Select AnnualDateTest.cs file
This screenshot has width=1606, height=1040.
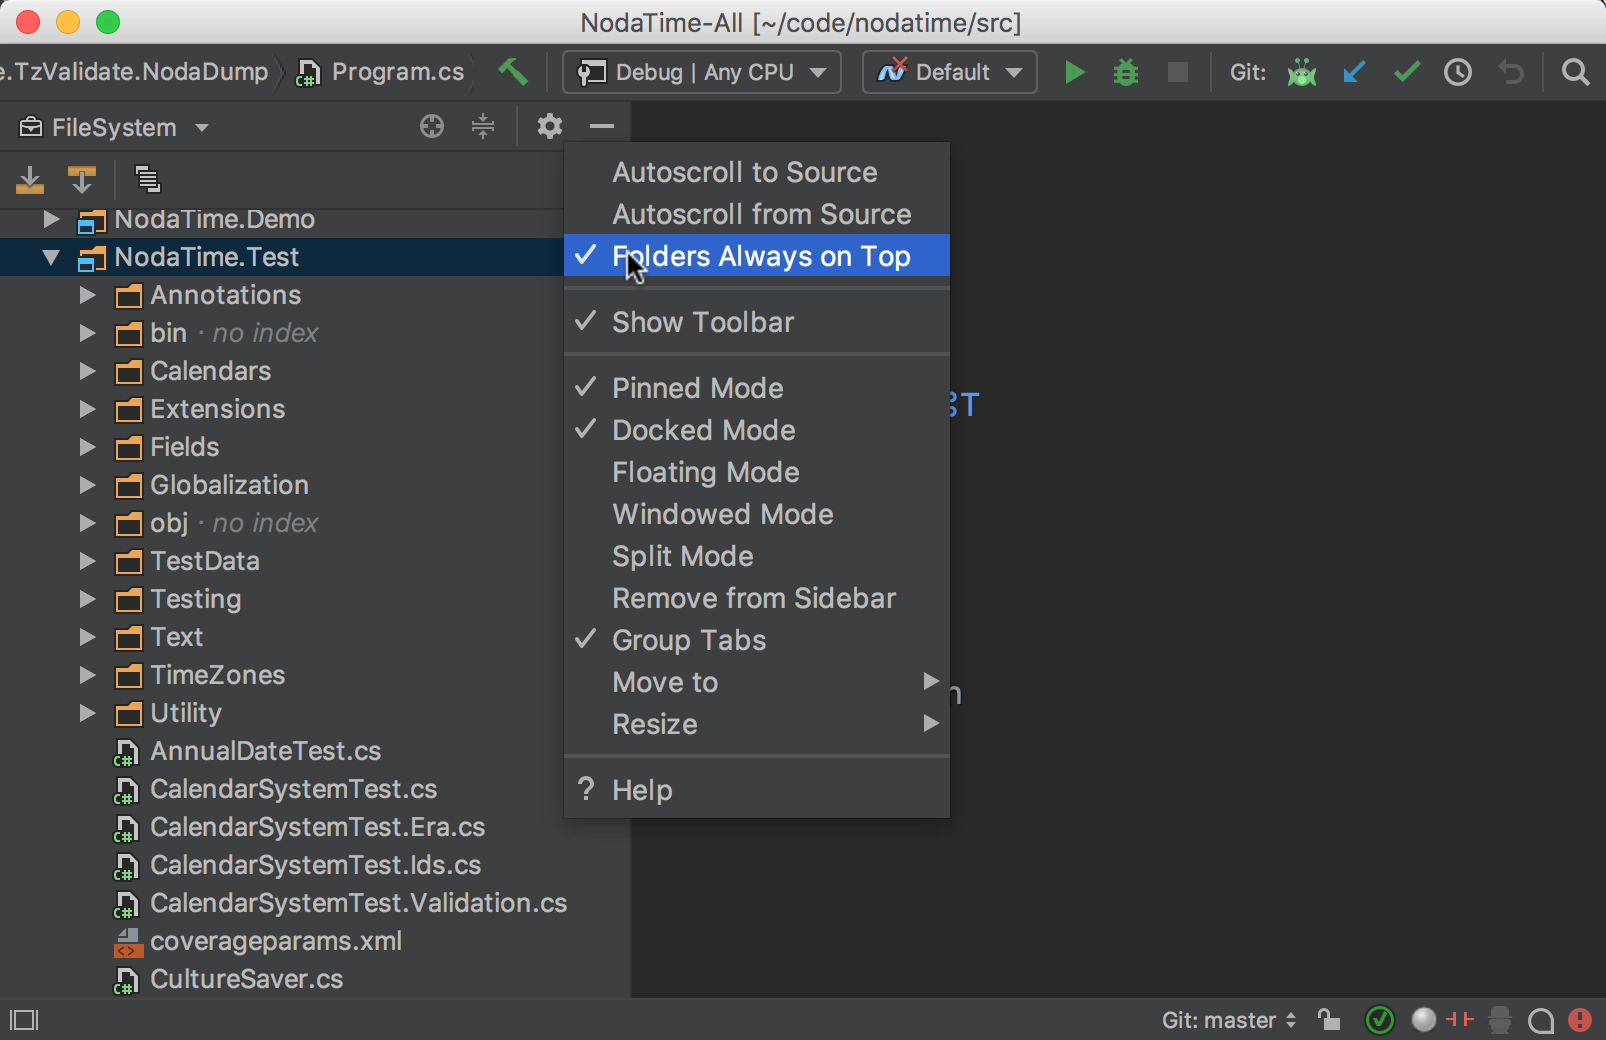tap(265, 751)
